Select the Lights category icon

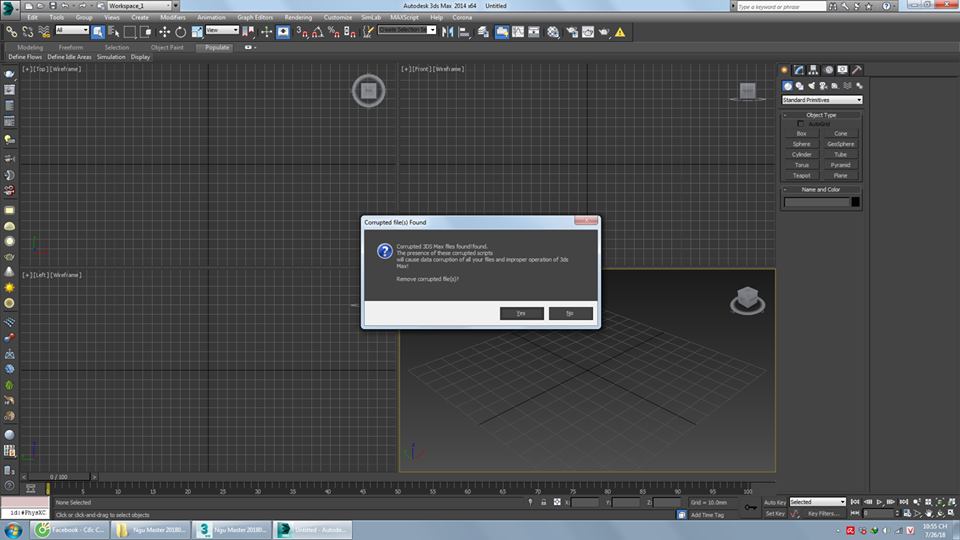[x=812, y=86]
